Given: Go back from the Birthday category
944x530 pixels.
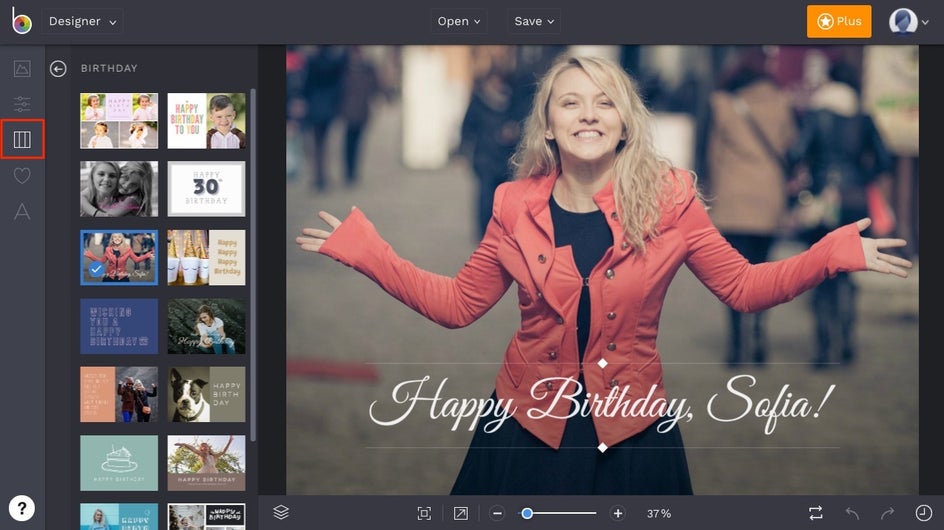Looking at the screenshot, I should click(58, 69).
